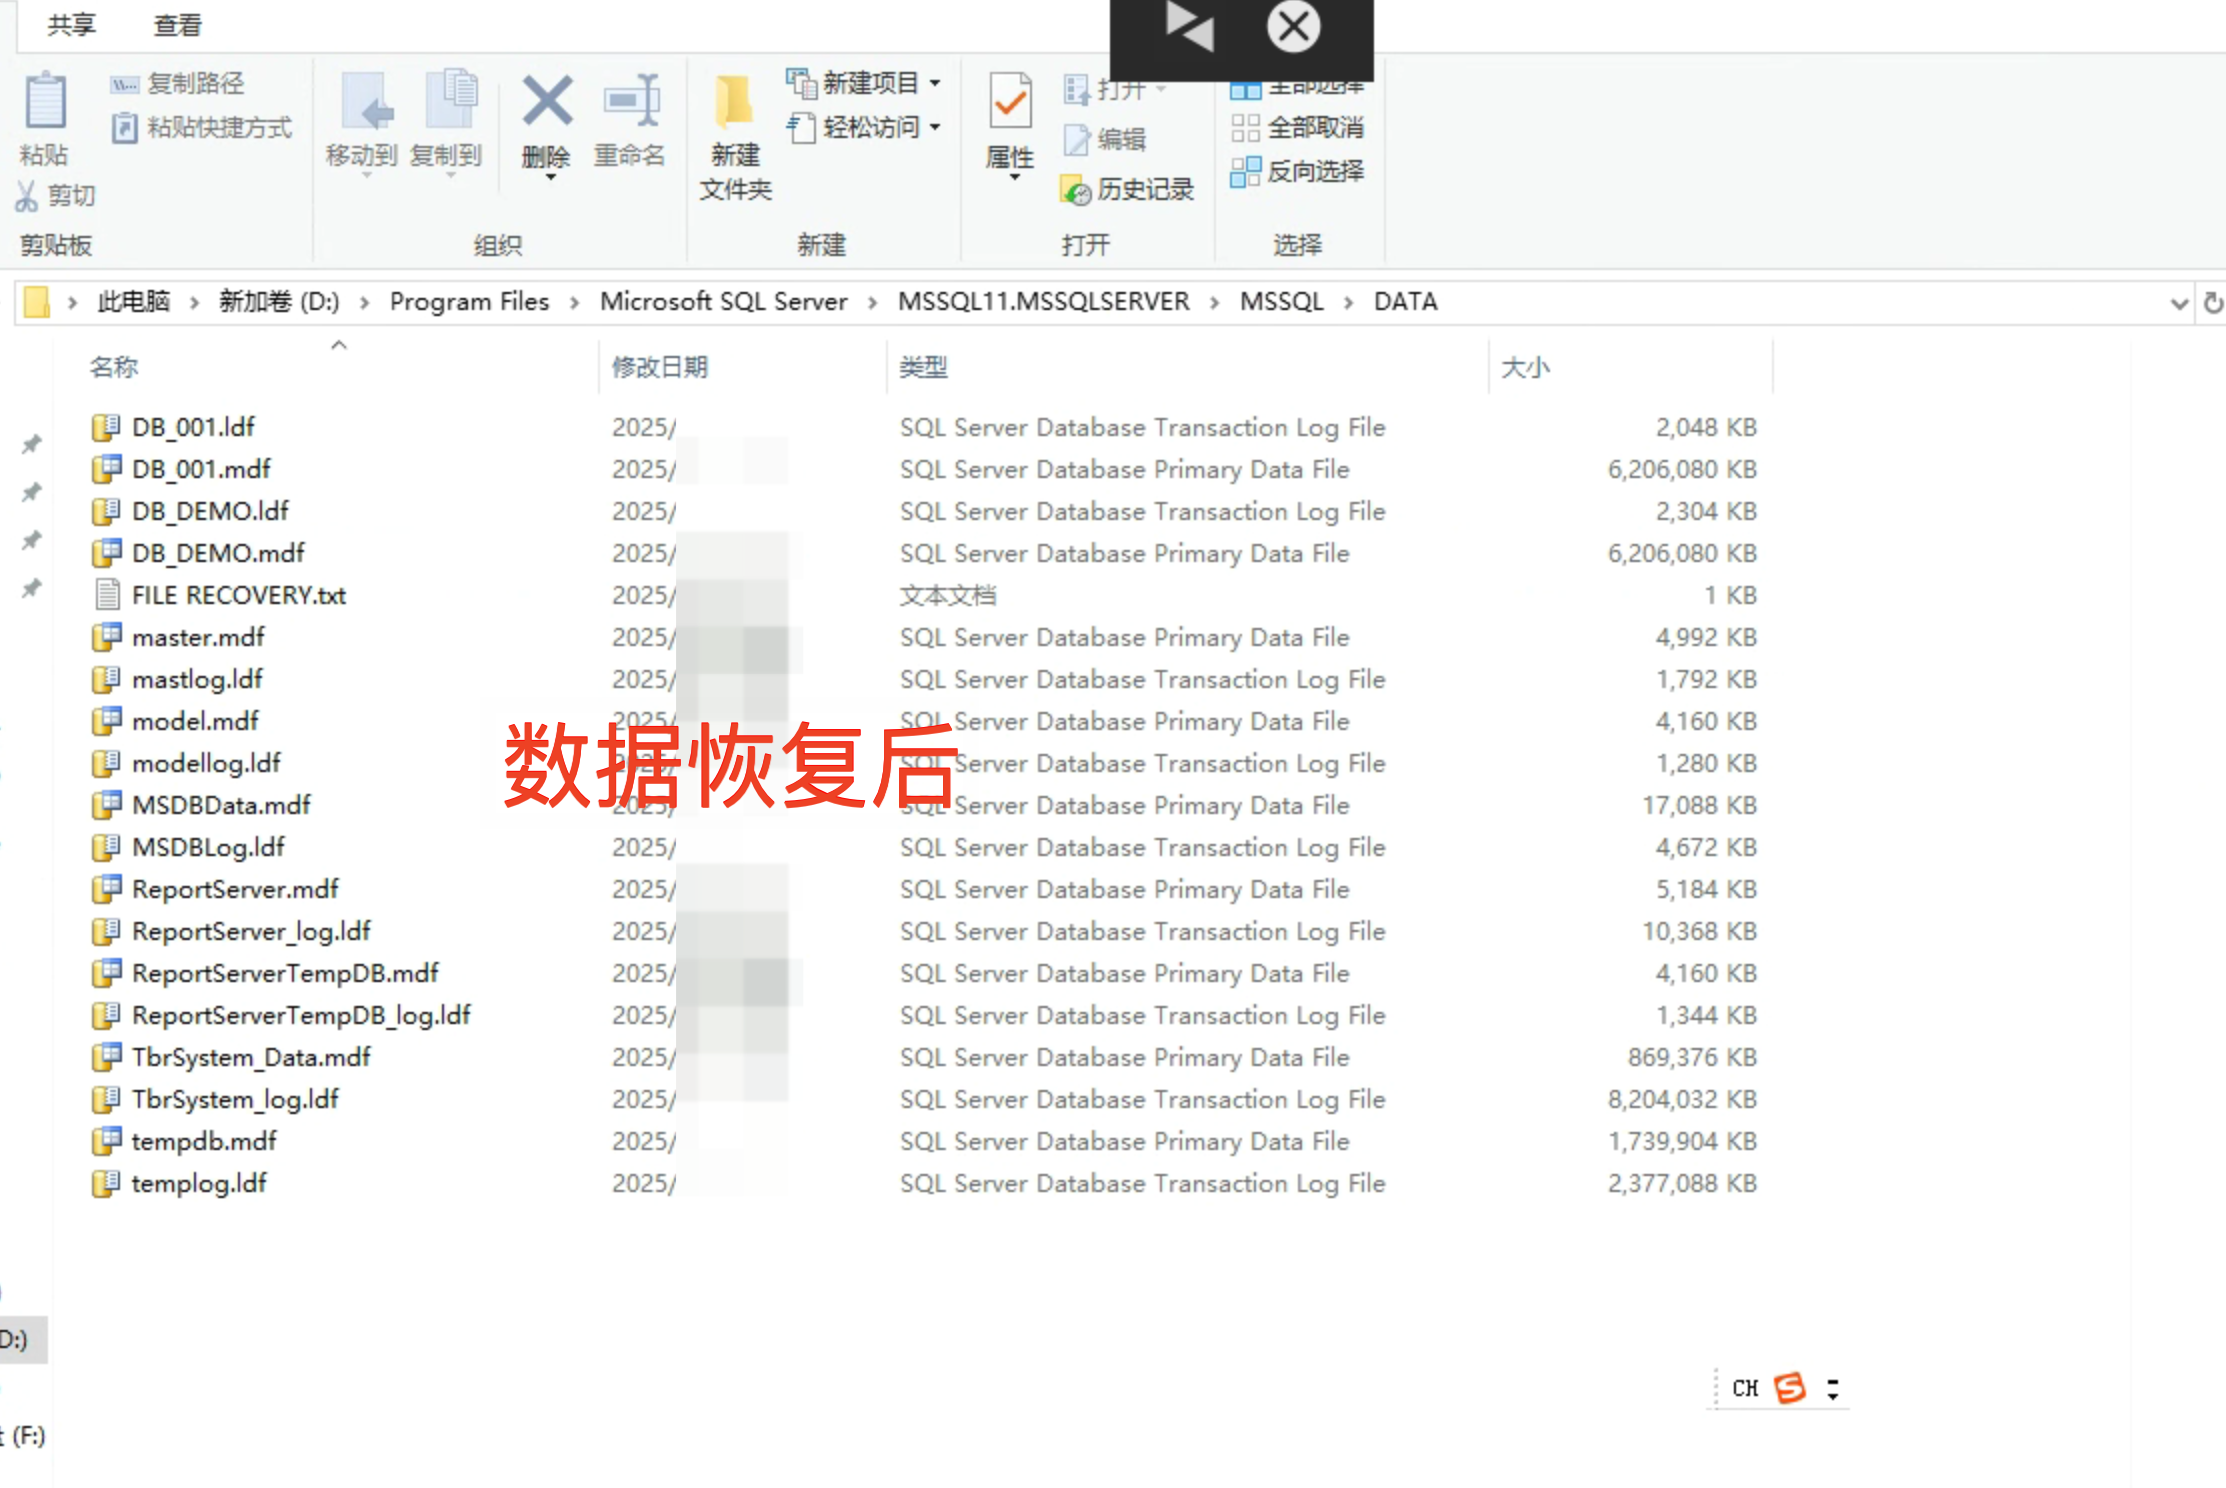2226x1488 pixels.
Task: Open the View (查看) ribbon tab
Action: click(x=178, y=25)
